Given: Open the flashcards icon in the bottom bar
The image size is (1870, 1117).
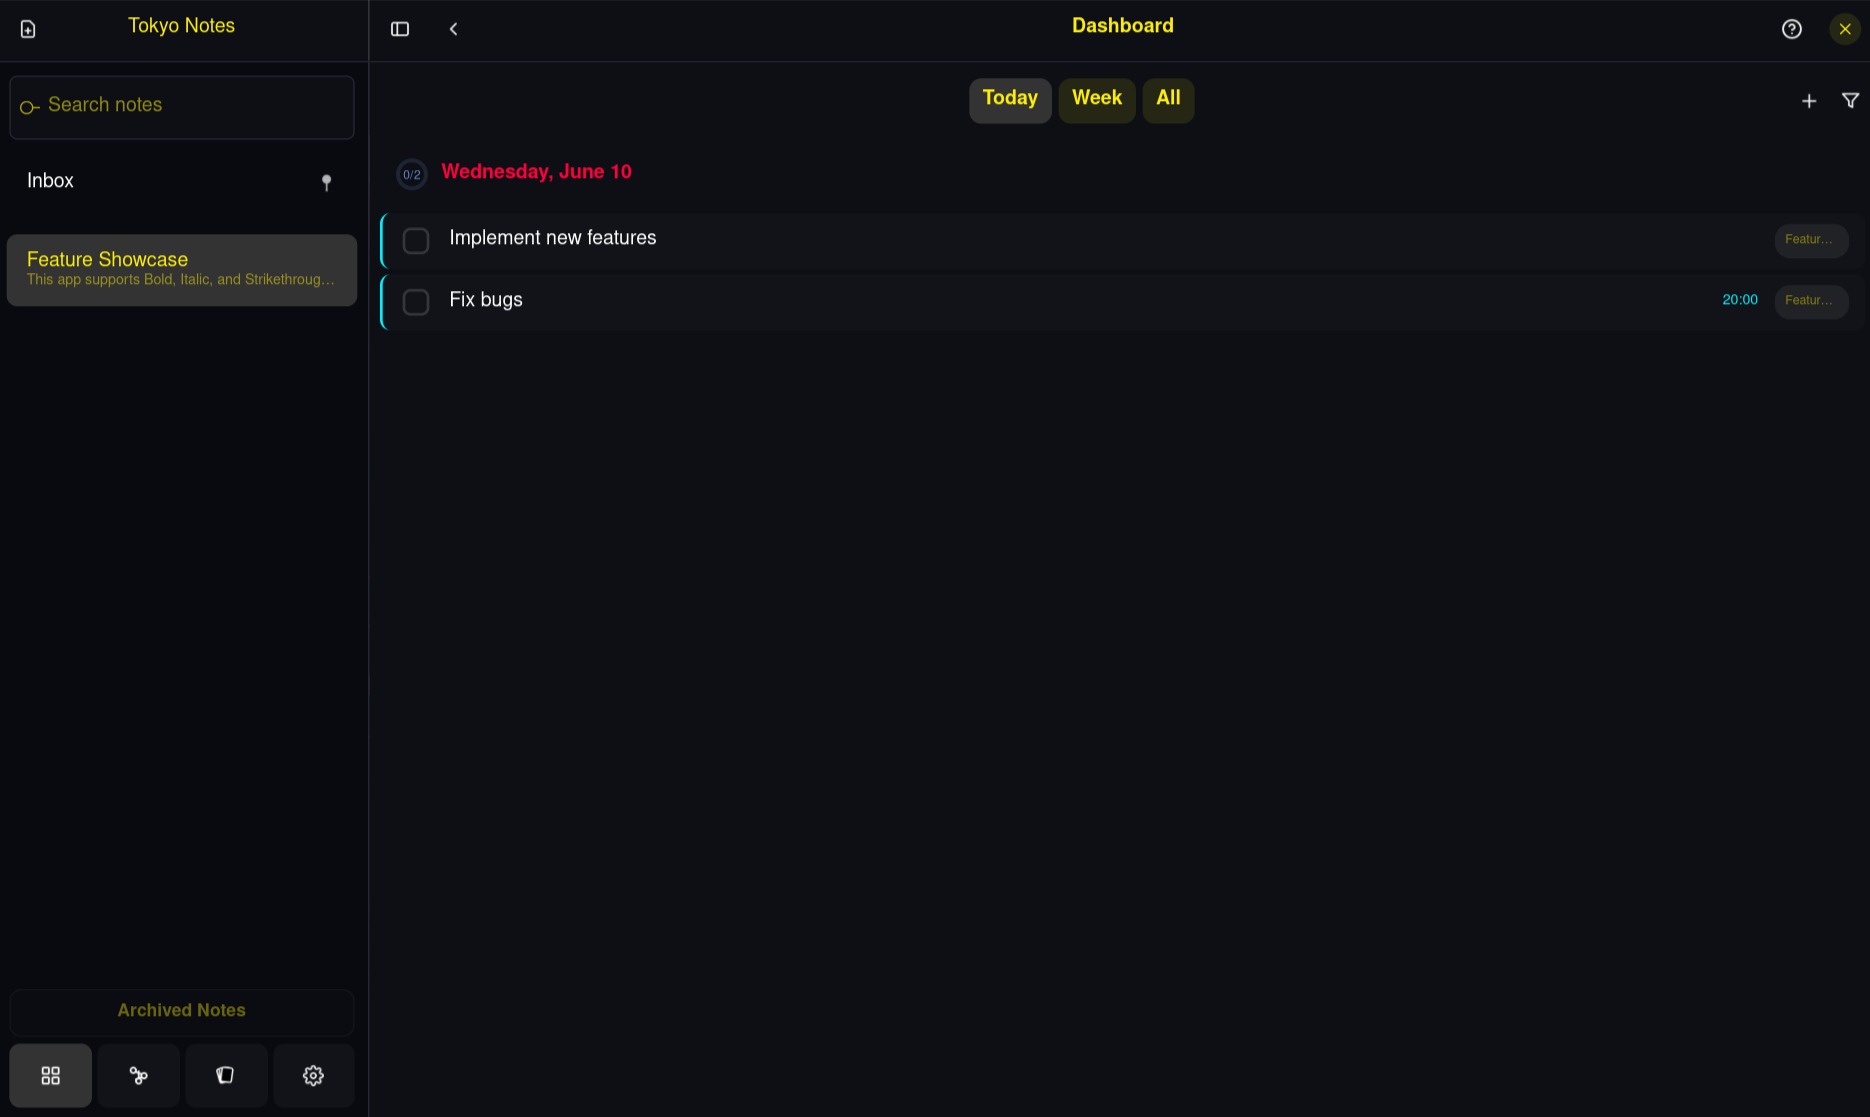Looking at the screenshot, I should coord(226,1076).
